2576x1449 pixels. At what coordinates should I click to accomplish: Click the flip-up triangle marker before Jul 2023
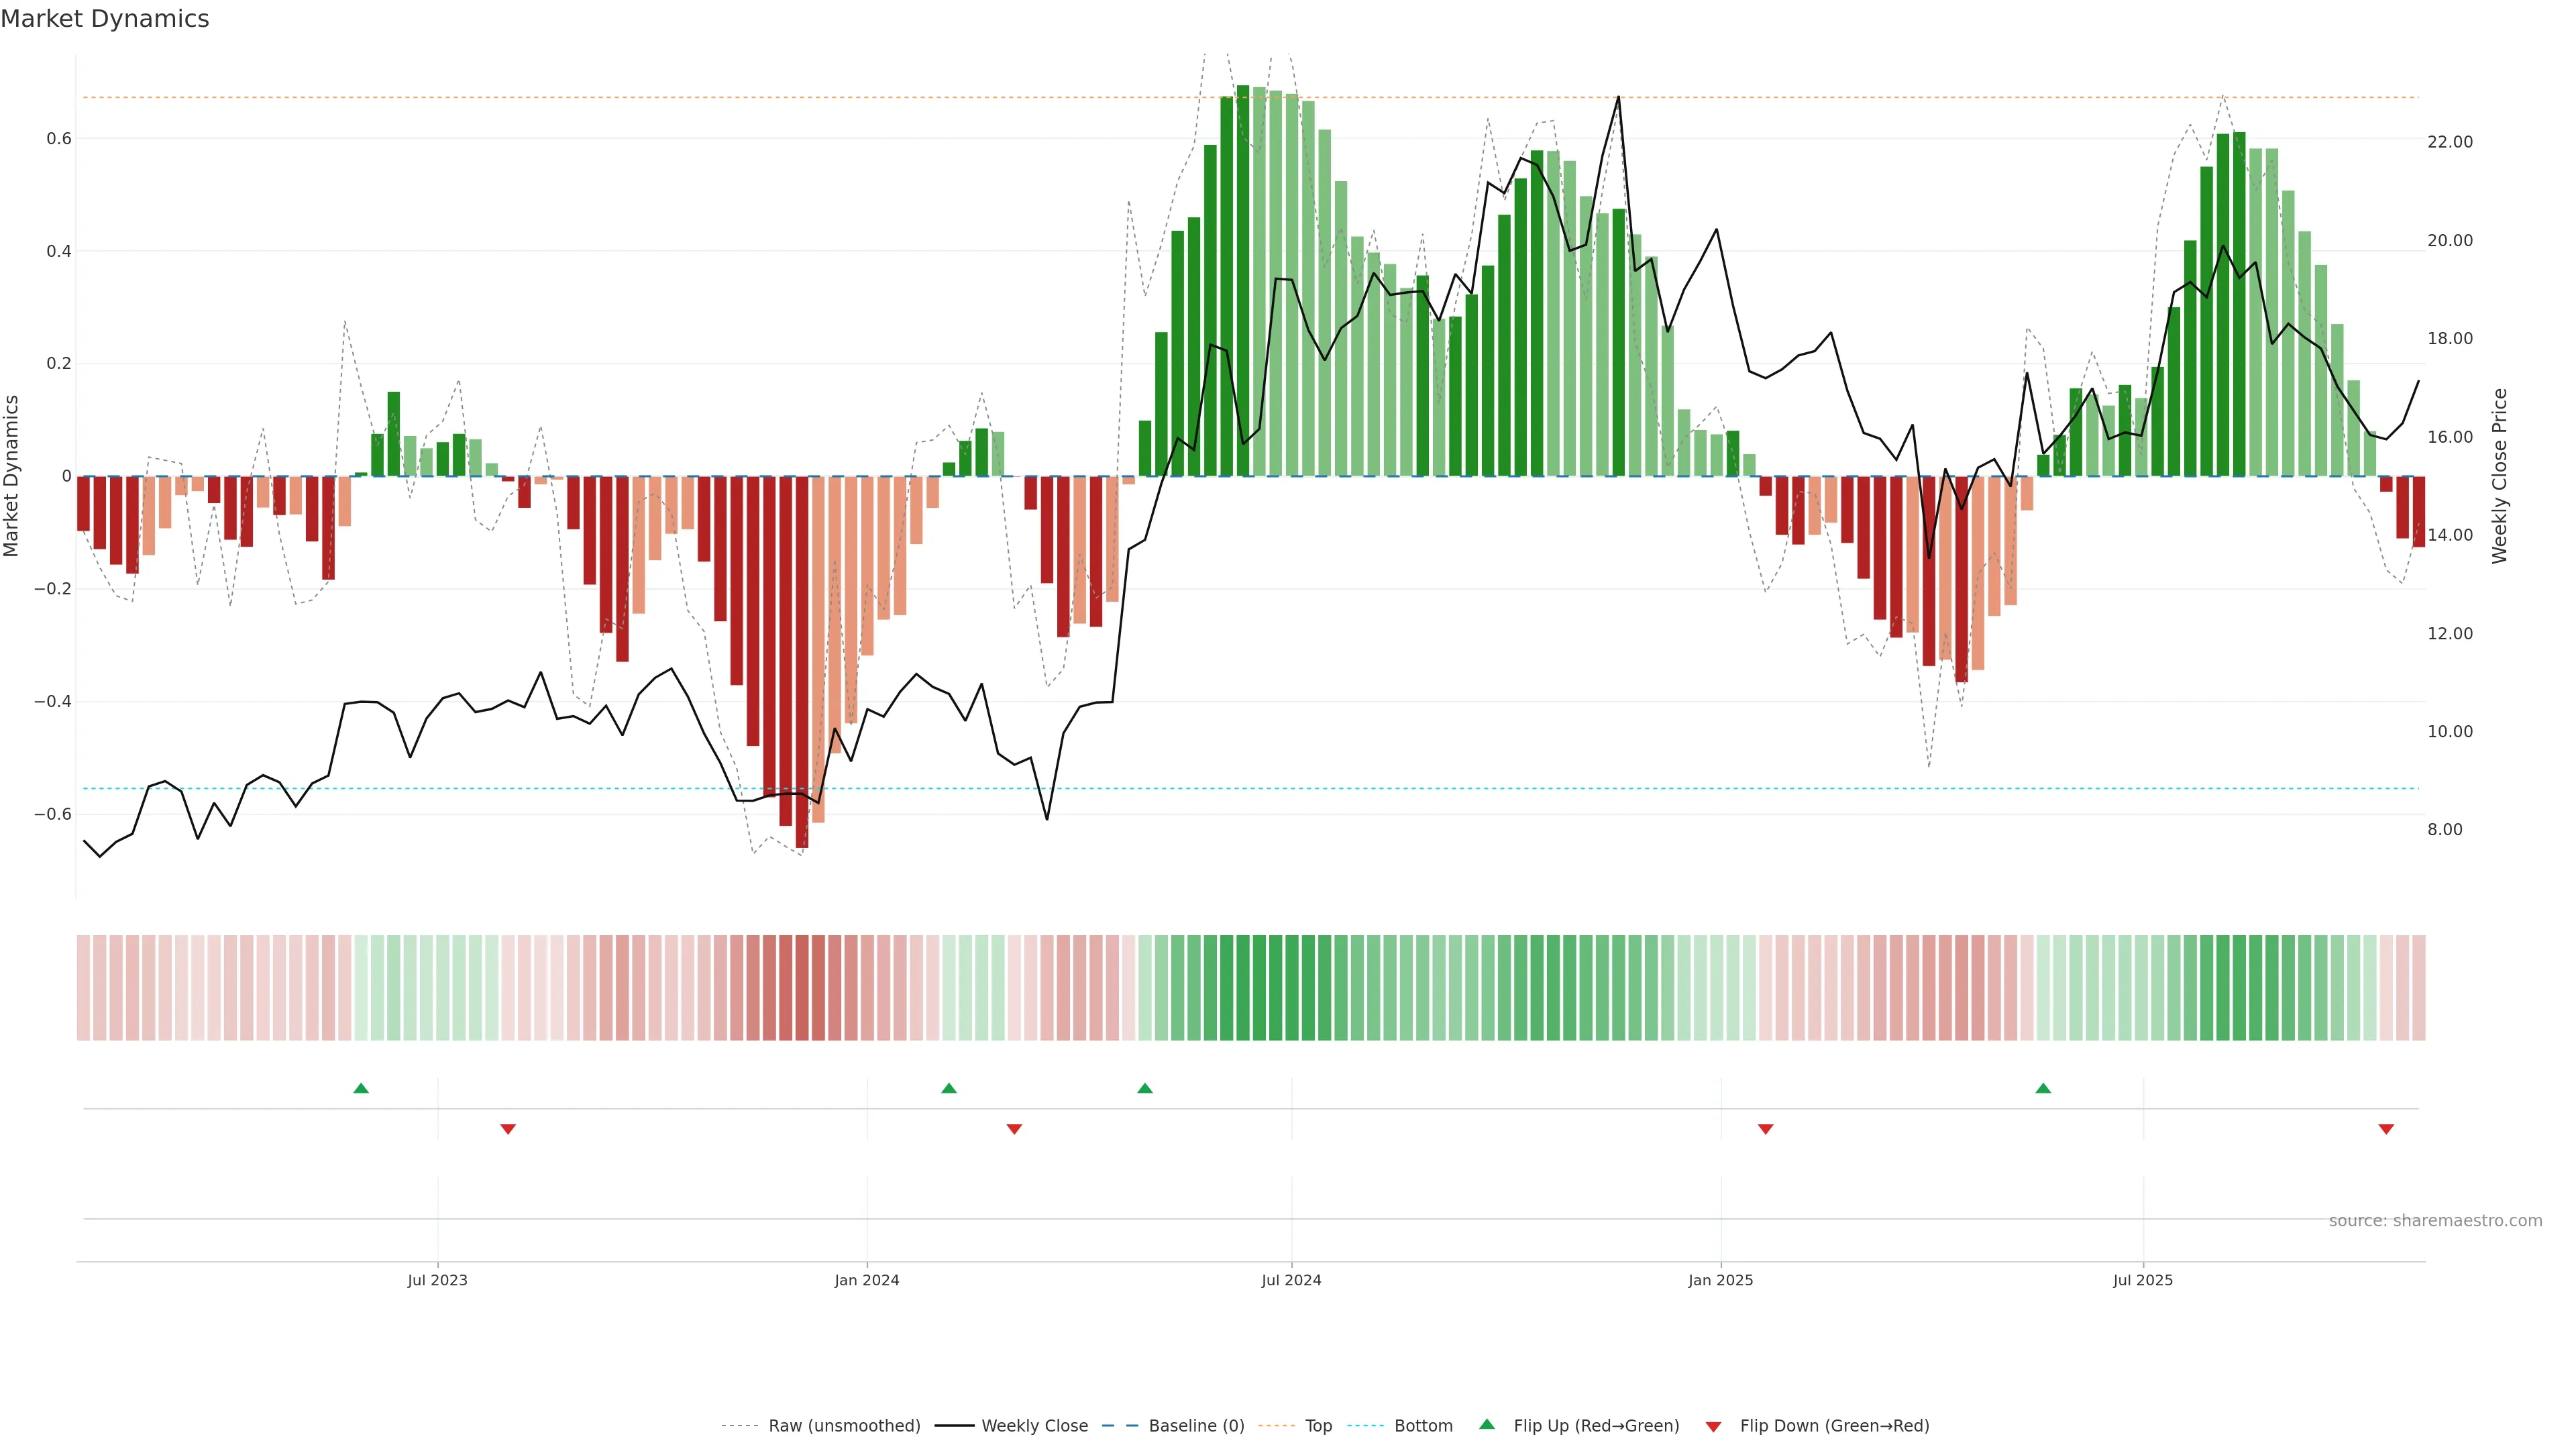click(361, 1088)
